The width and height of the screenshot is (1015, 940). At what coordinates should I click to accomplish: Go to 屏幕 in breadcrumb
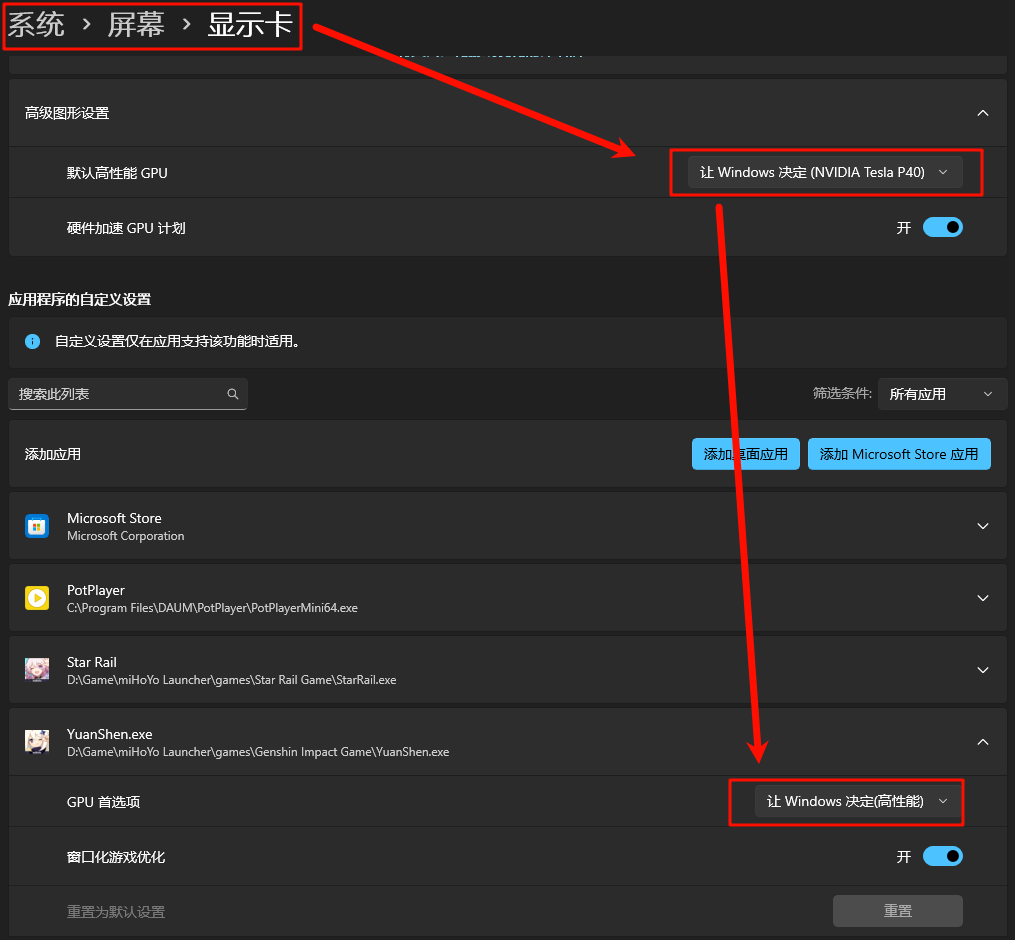[x=136, y=25]
